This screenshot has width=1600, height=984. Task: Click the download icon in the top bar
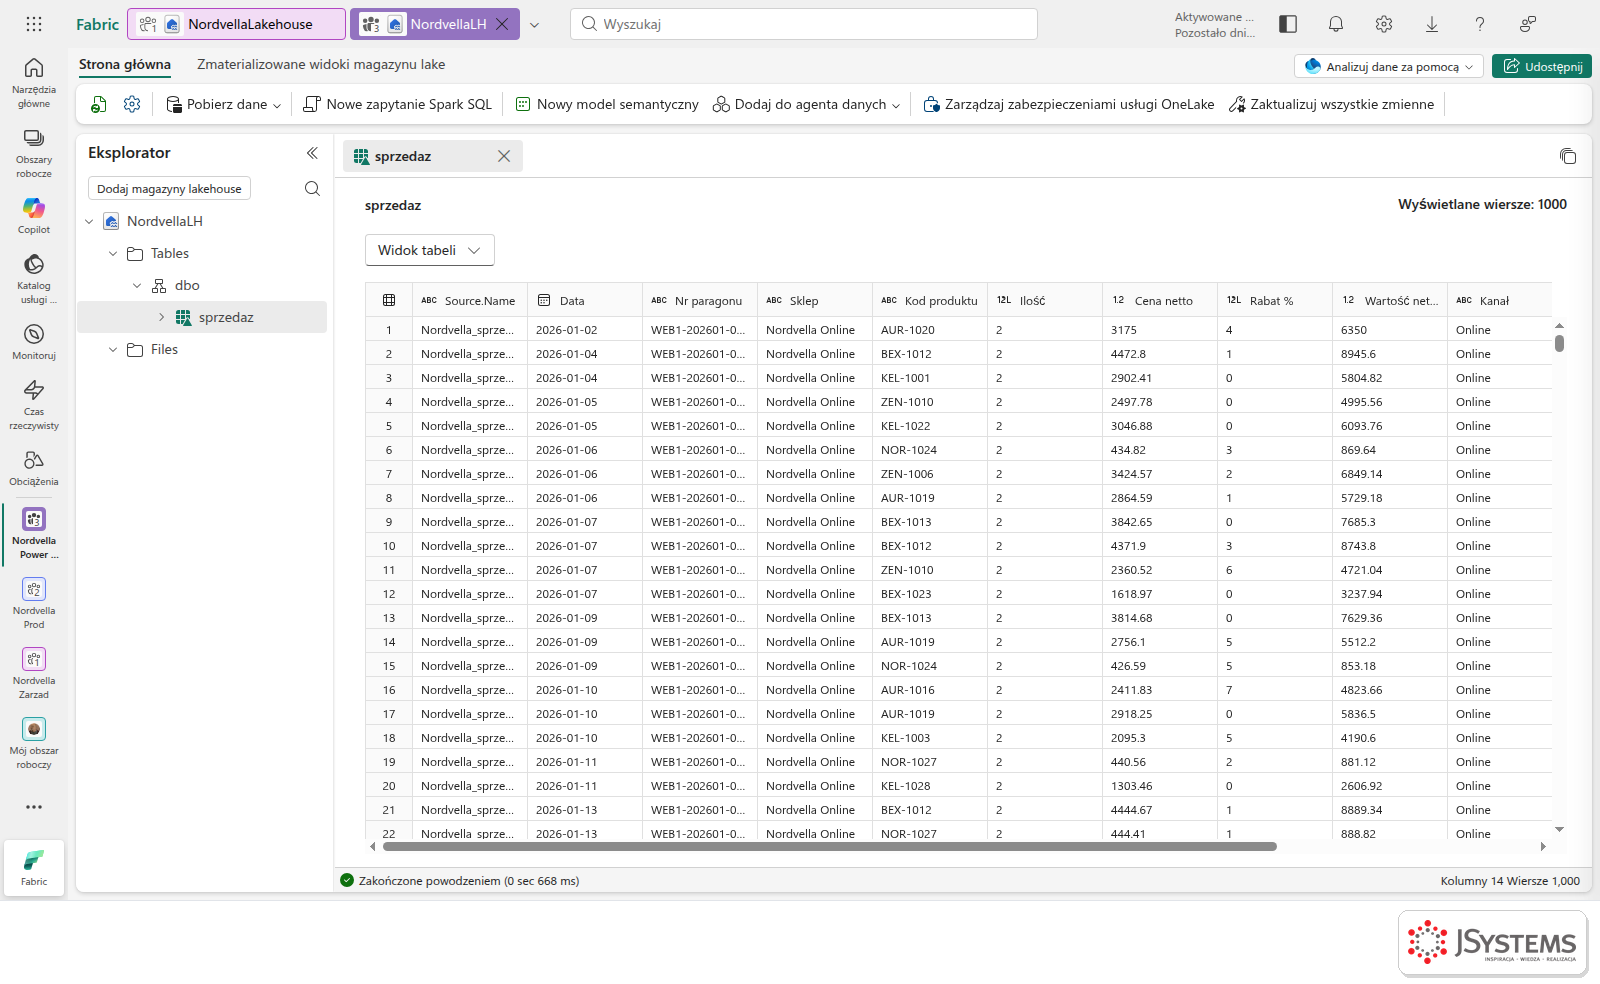(x=1432, y=24)
